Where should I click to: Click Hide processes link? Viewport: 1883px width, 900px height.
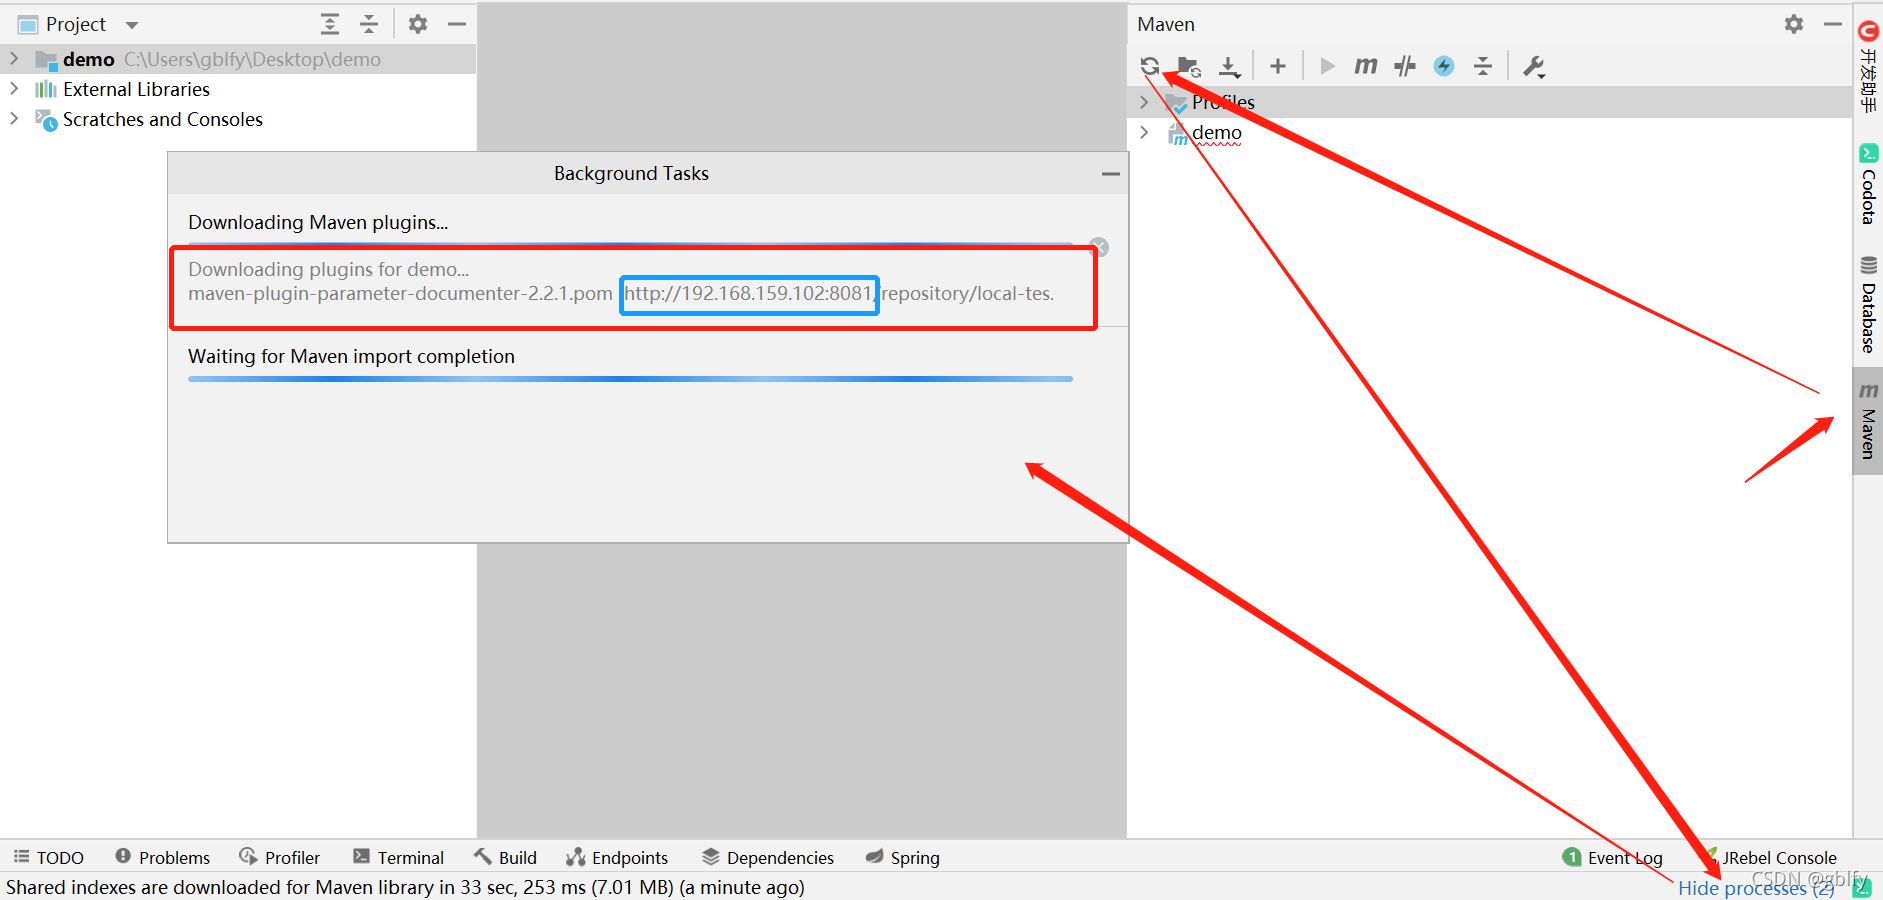1756,887
